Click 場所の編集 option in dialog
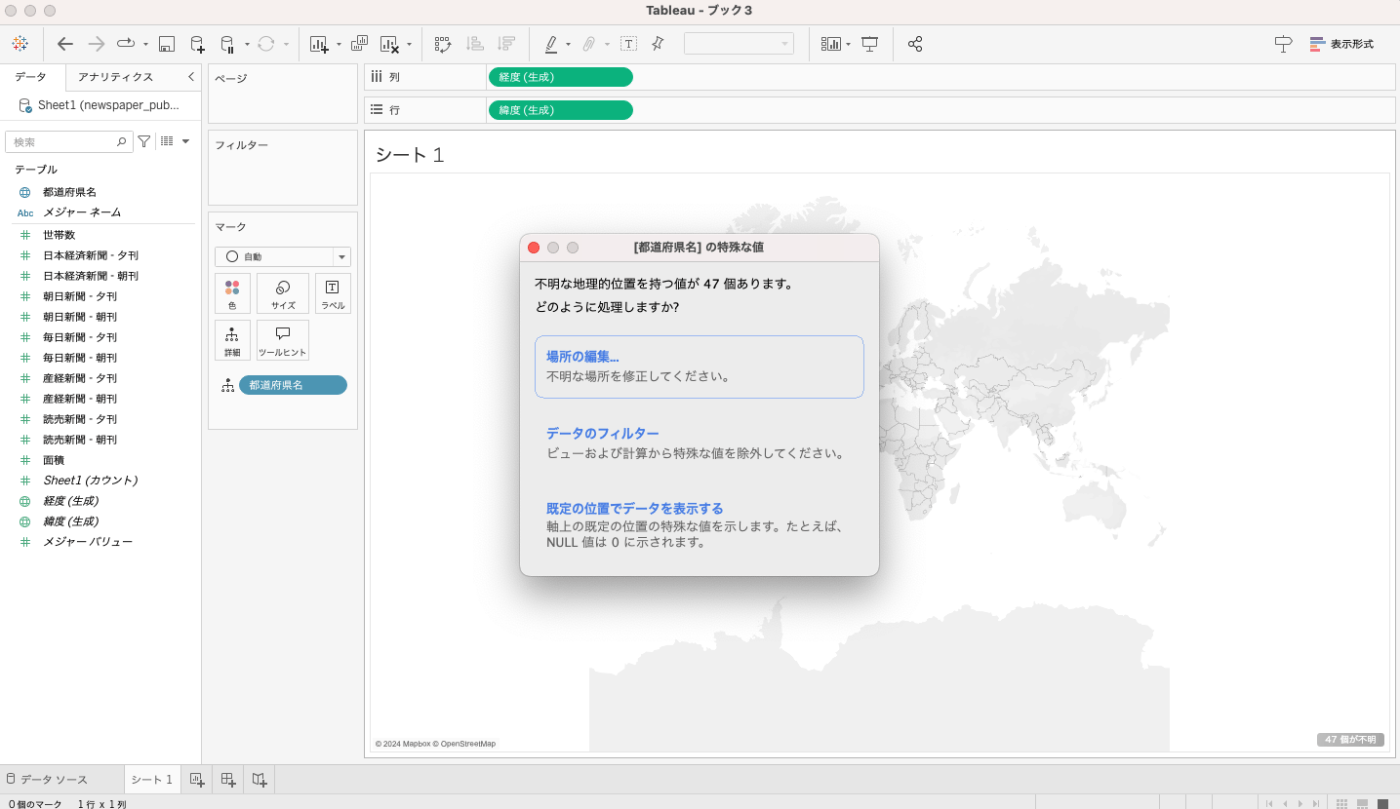Viewport: 1400px width, 809px height. pyautogui.click(x=699, y=367)
